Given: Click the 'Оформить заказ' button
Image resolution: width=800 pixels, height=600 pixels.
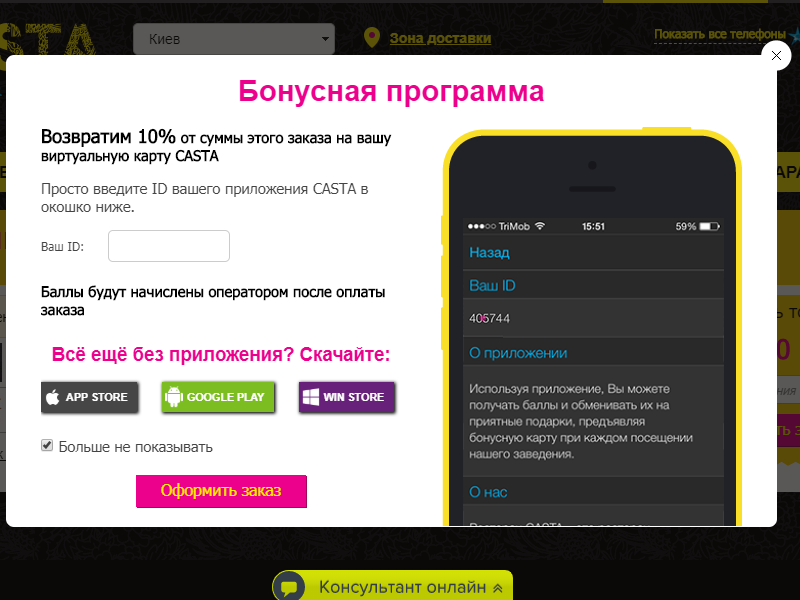Looking at the screenshot, I should click(x=221, y=491).
